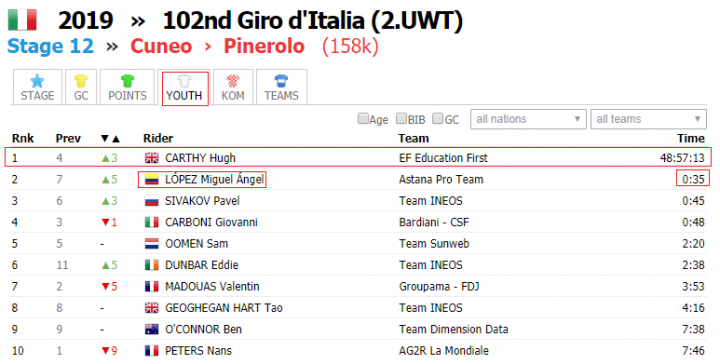
Task: Click the Rnk column header
Action: [x=22, y=138]
